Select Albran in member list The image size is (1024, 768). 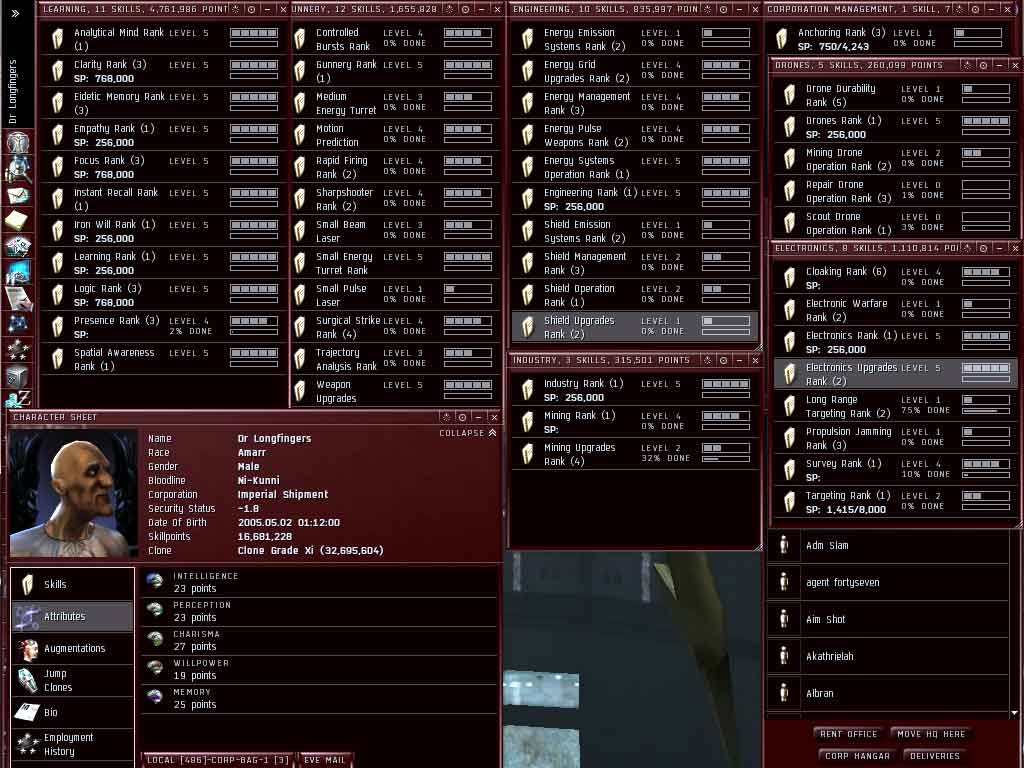[888, 693]
